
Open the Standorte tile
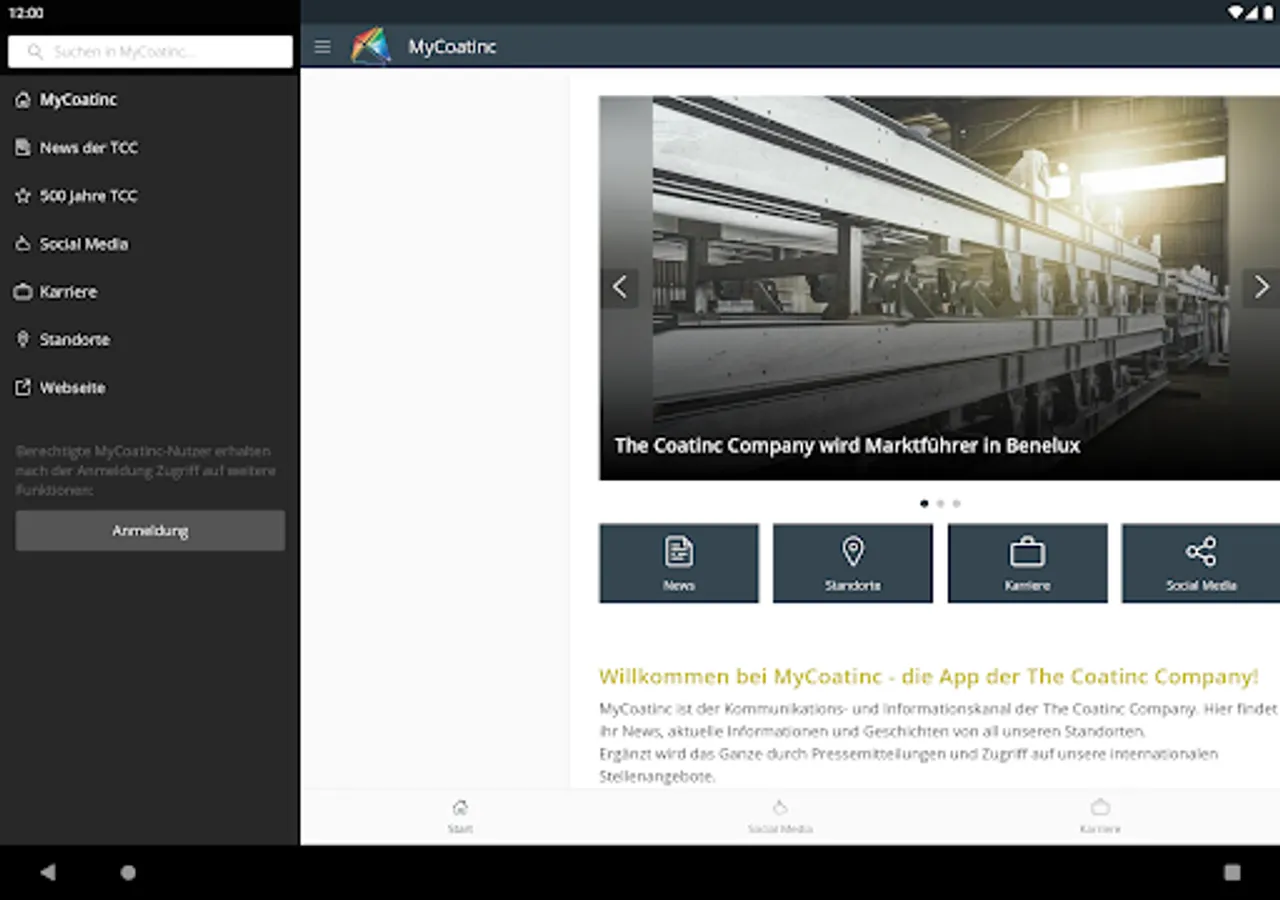pos(853,563)
